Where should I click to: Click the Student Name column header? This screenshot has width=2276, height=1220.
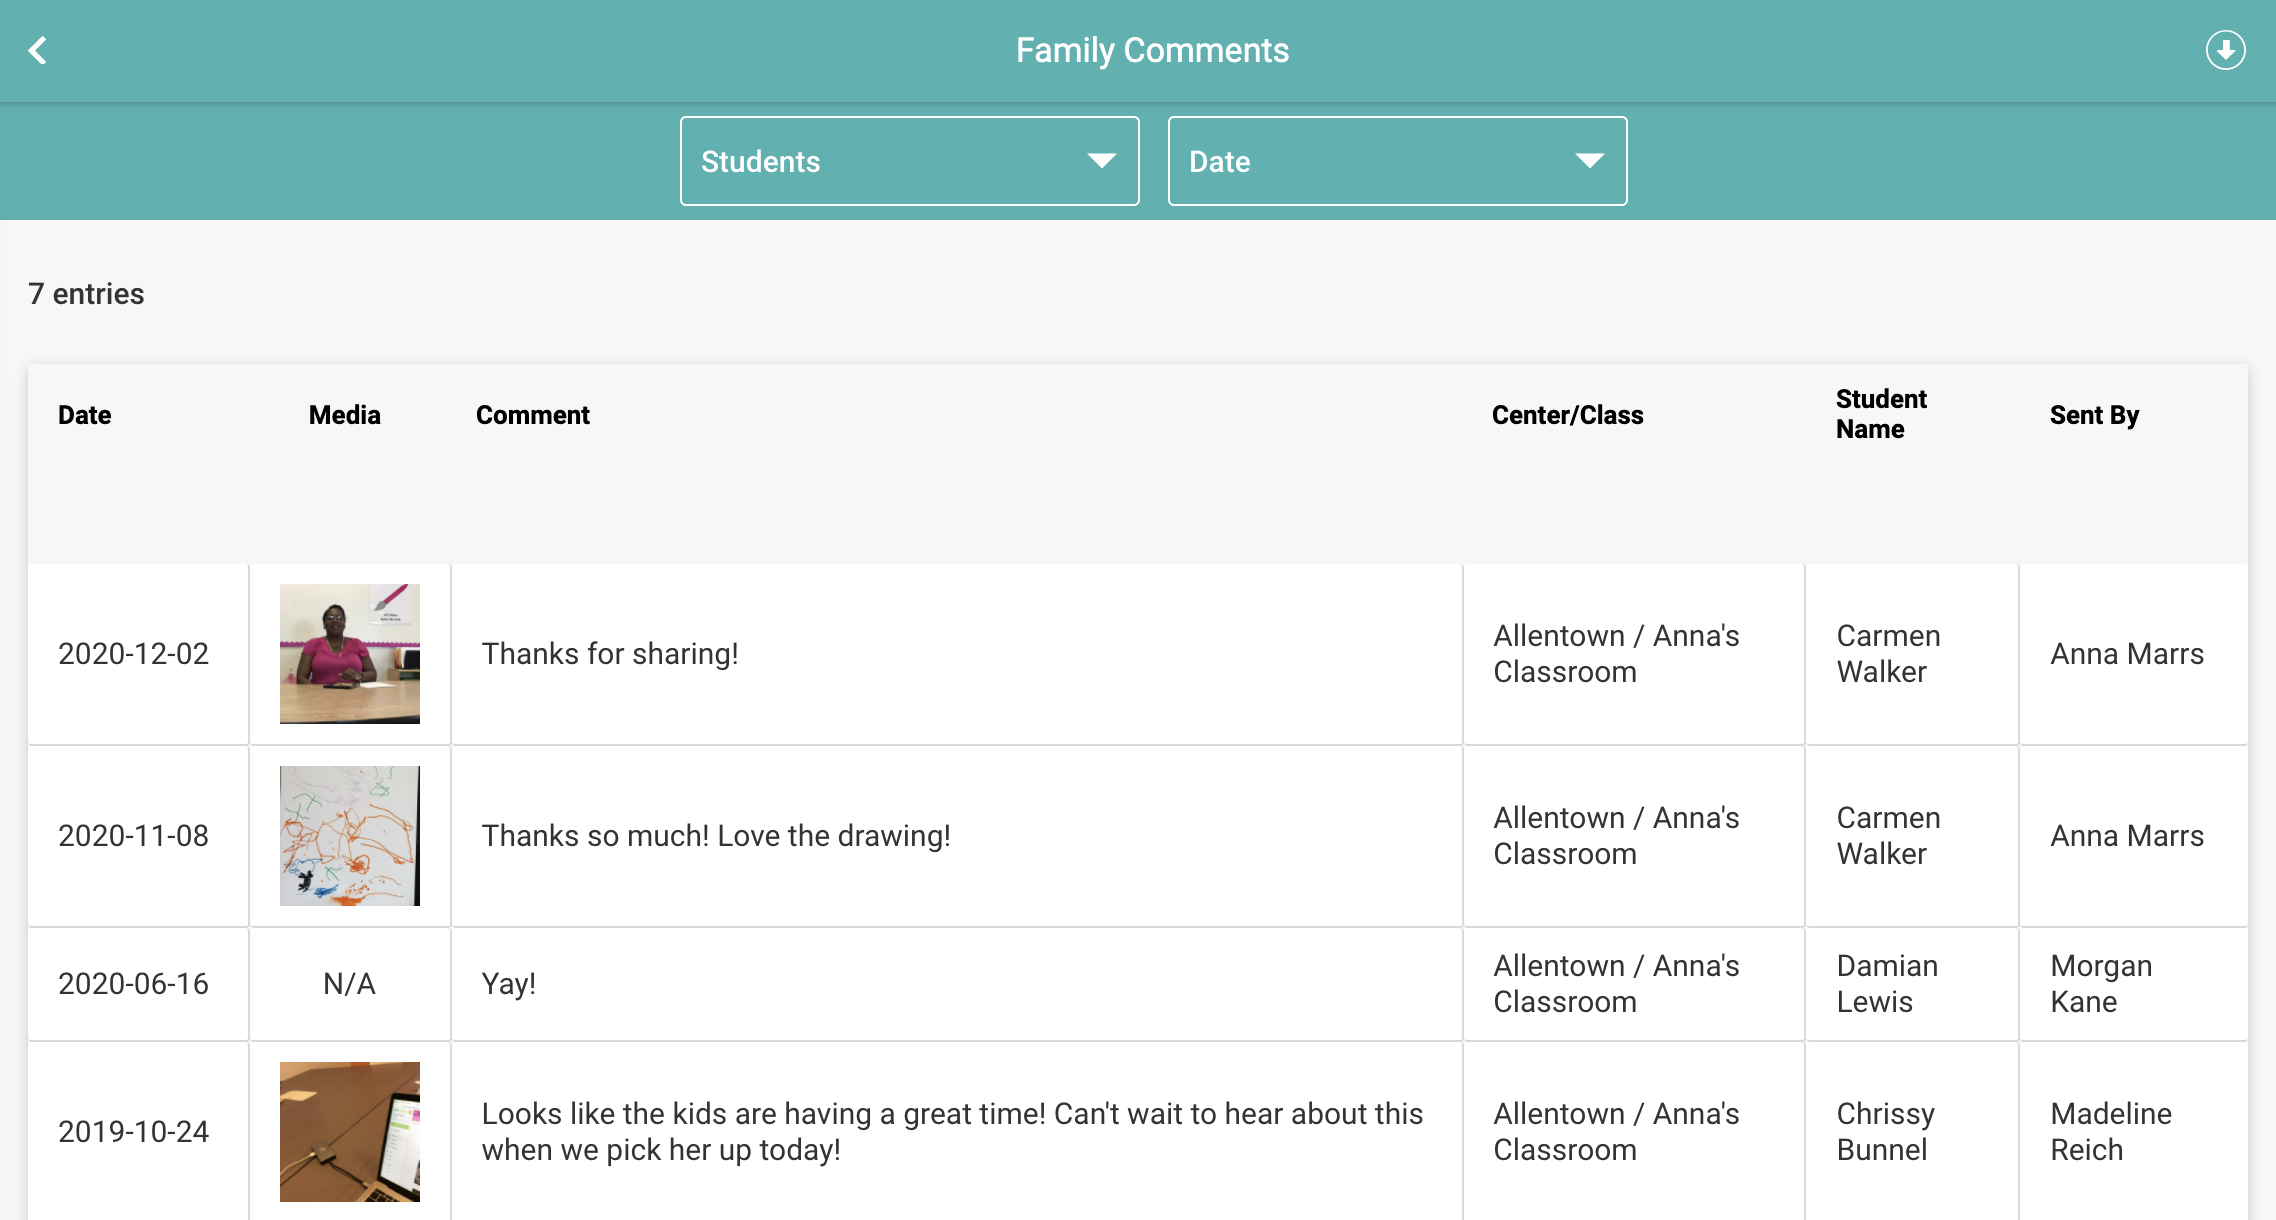click(1881, 414)
